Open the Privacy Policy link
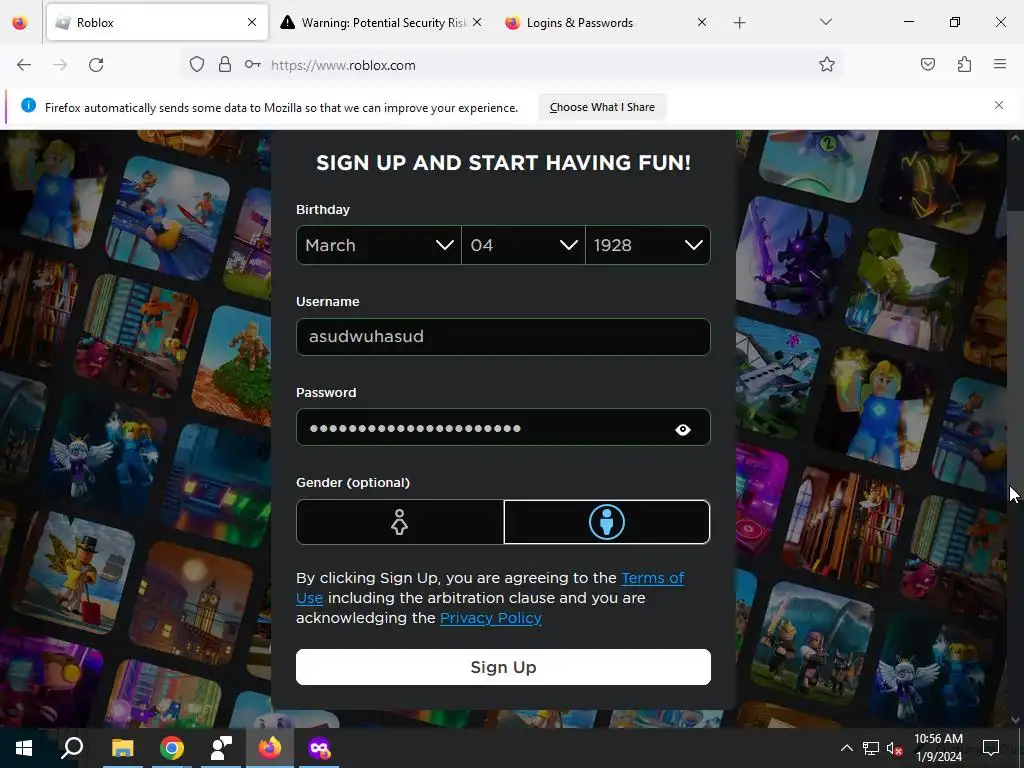 coord(490,618)
